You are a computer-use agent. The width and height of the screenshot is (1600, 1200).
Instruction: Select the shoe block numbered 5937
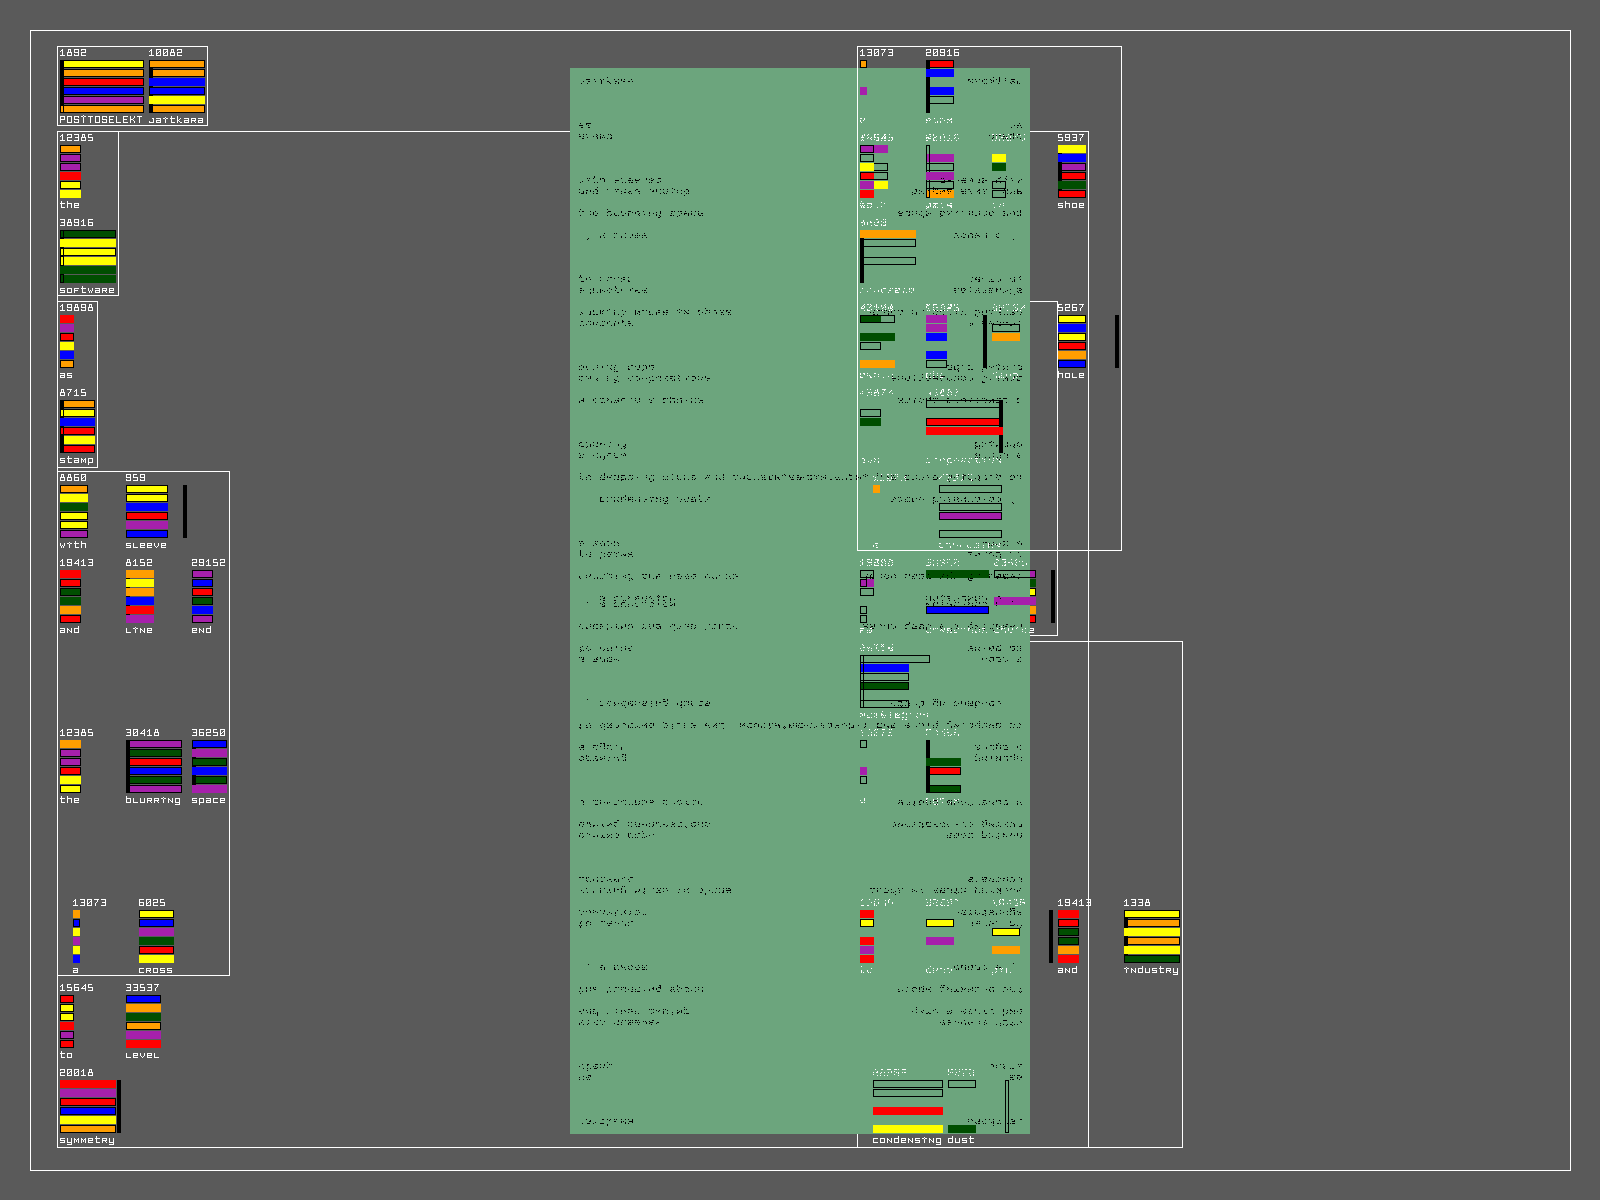click(1071, 172)
